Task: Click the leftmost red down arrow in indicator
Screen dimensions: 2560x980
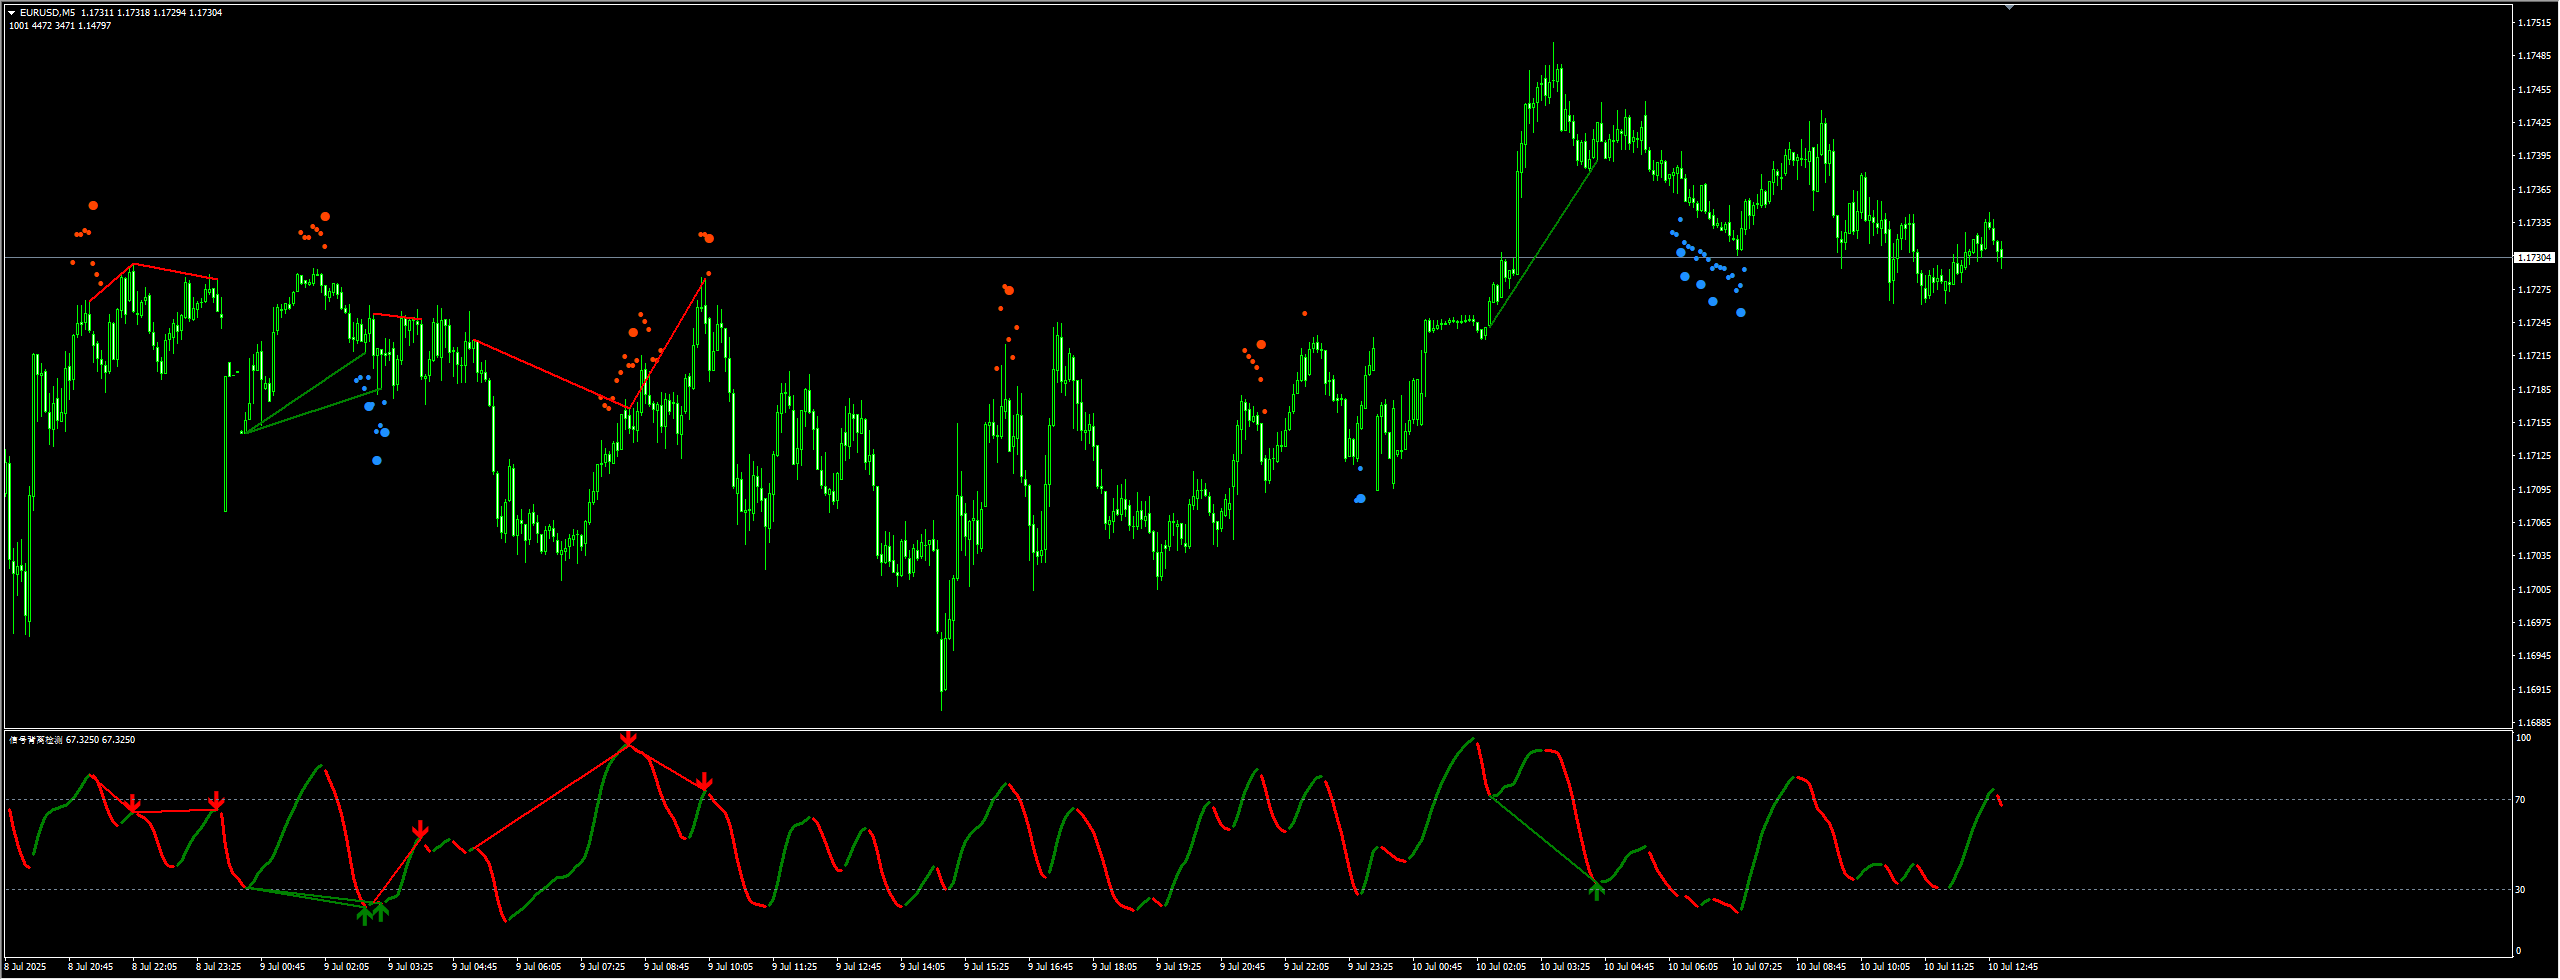Action: pyautogui.click(x=133, y=804)
